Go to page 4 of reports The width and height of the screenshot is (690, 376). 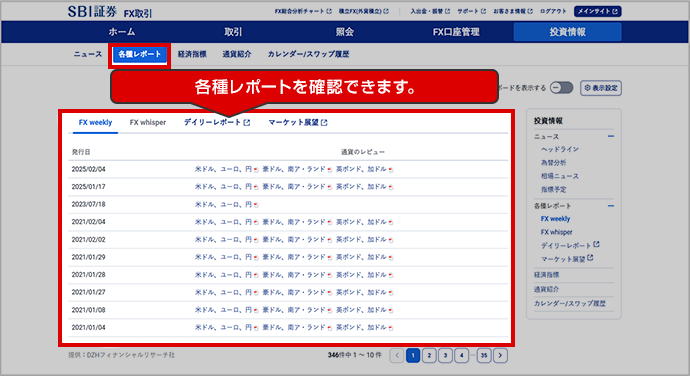(461, 355)
